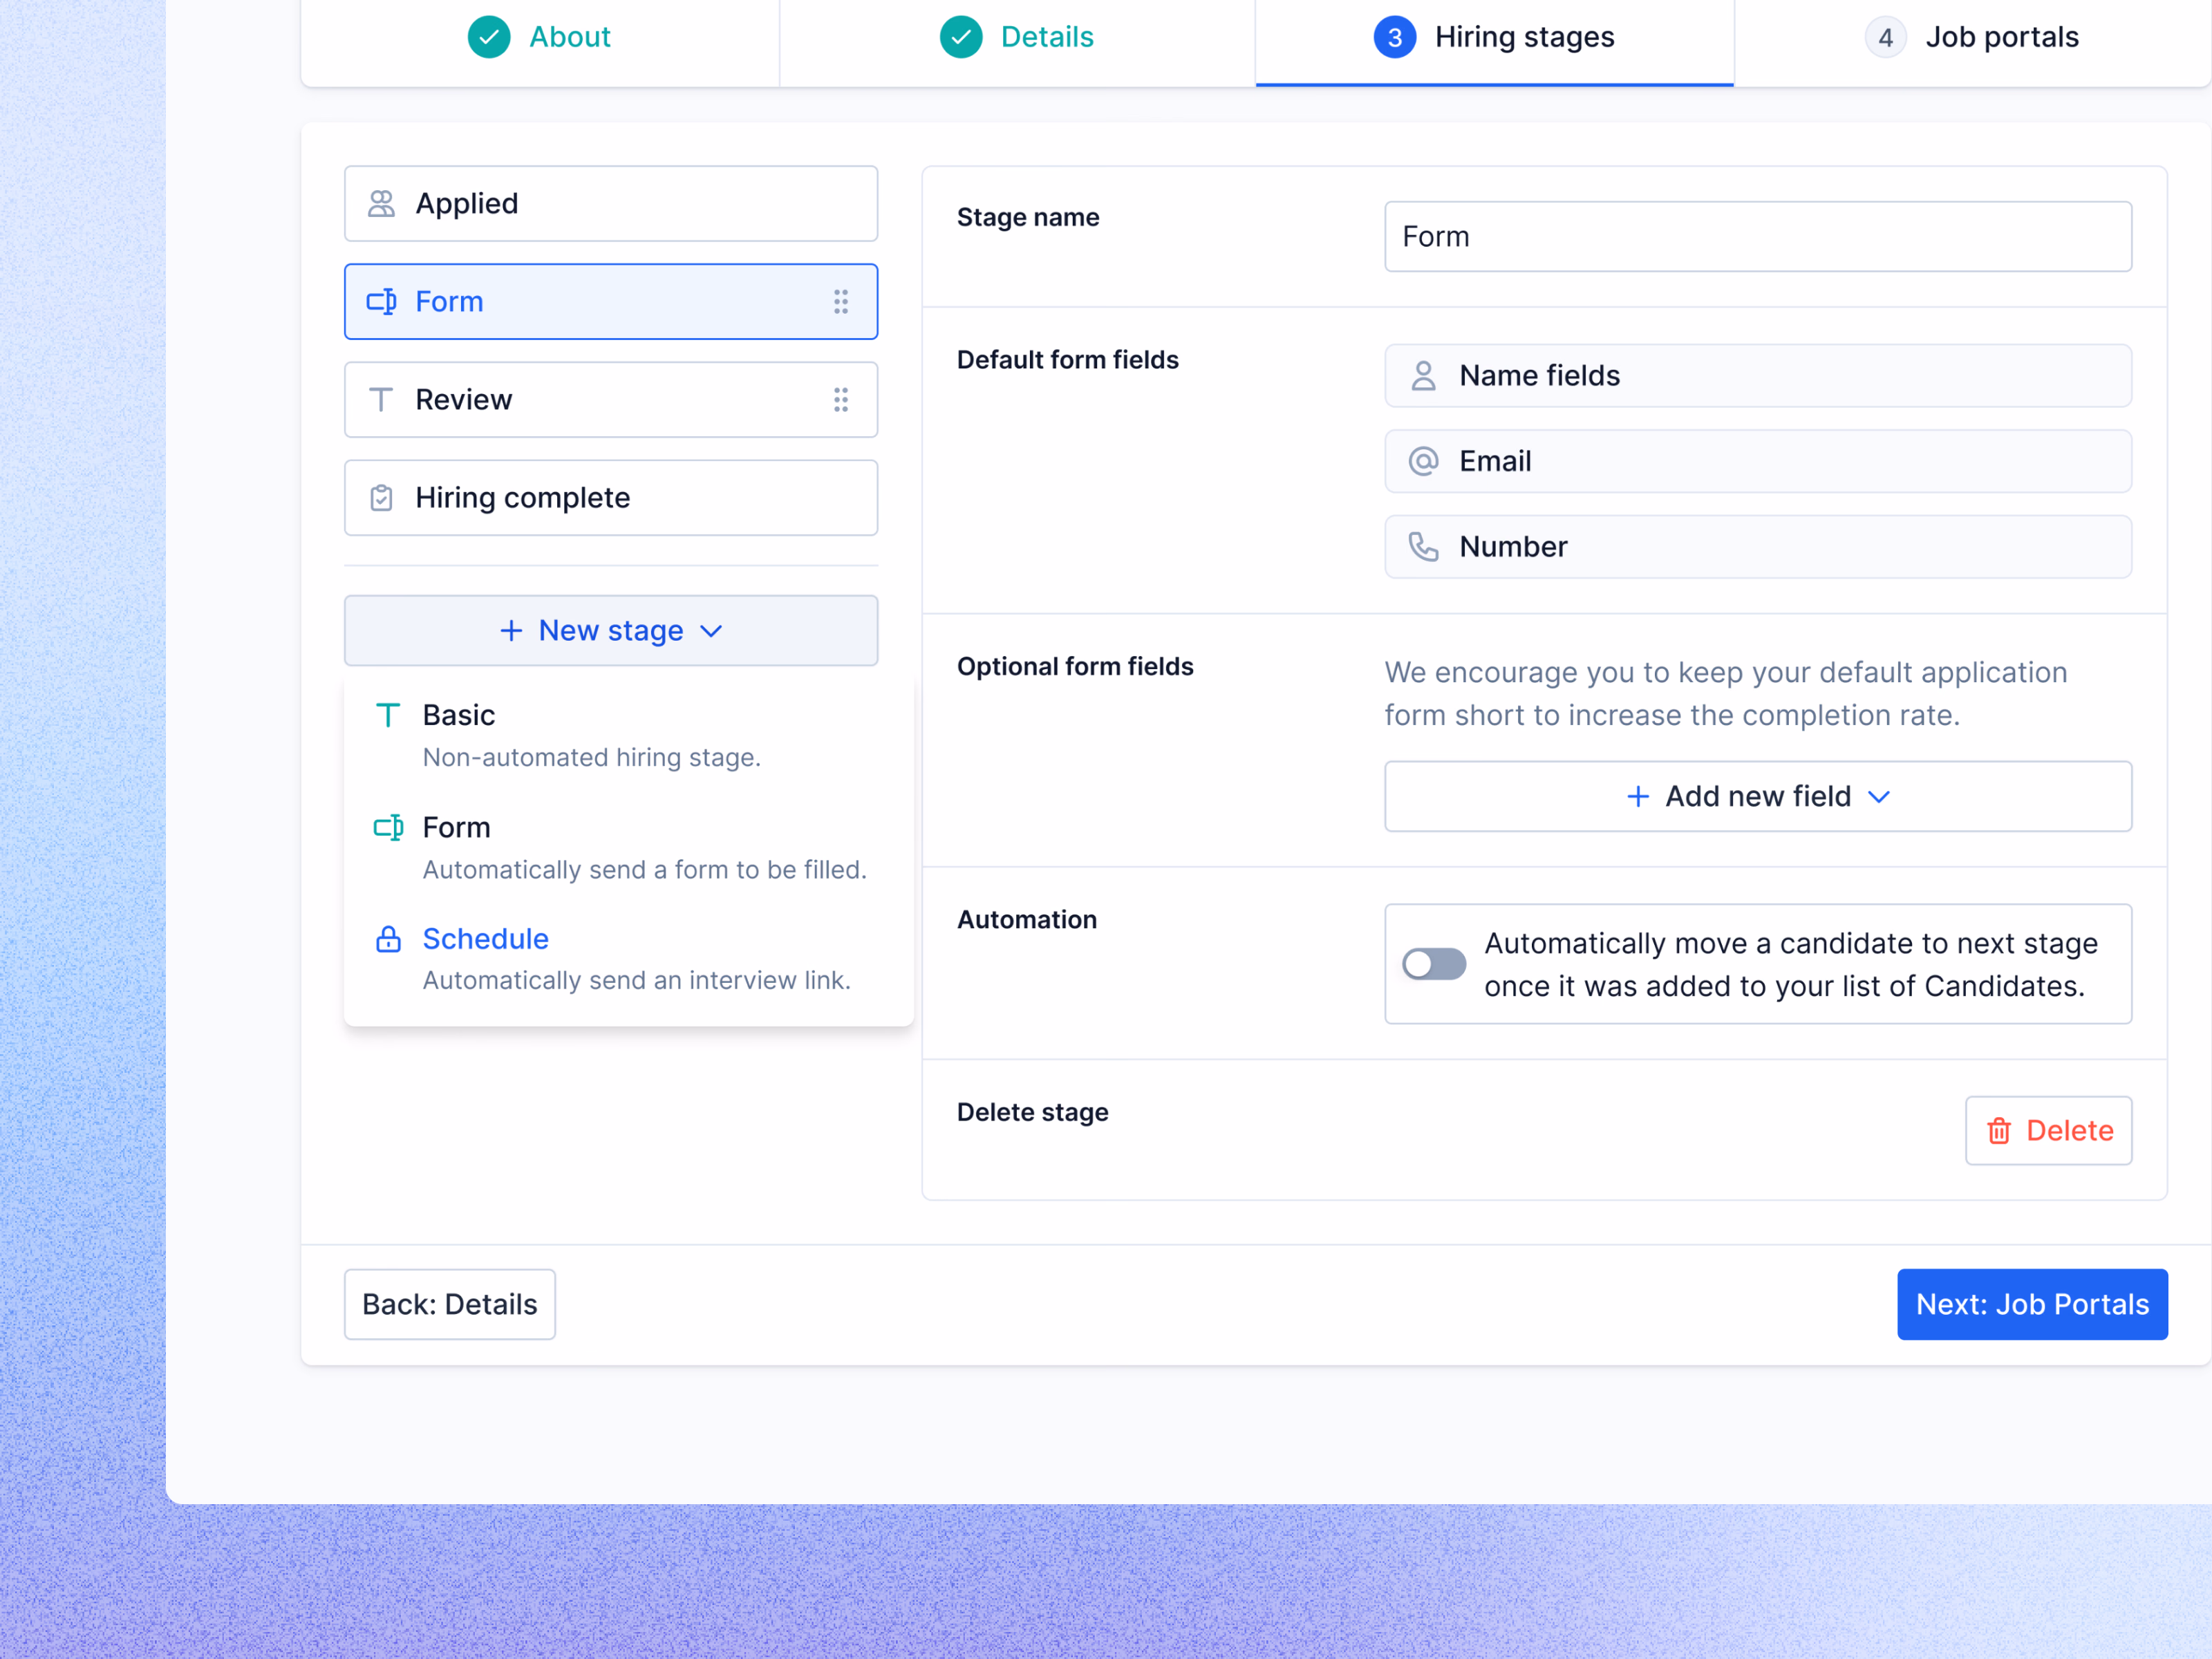Click the step 4 number badge
Image resolution: width=2212 pixels, height=1659 pixels.
pos(1886,37)
